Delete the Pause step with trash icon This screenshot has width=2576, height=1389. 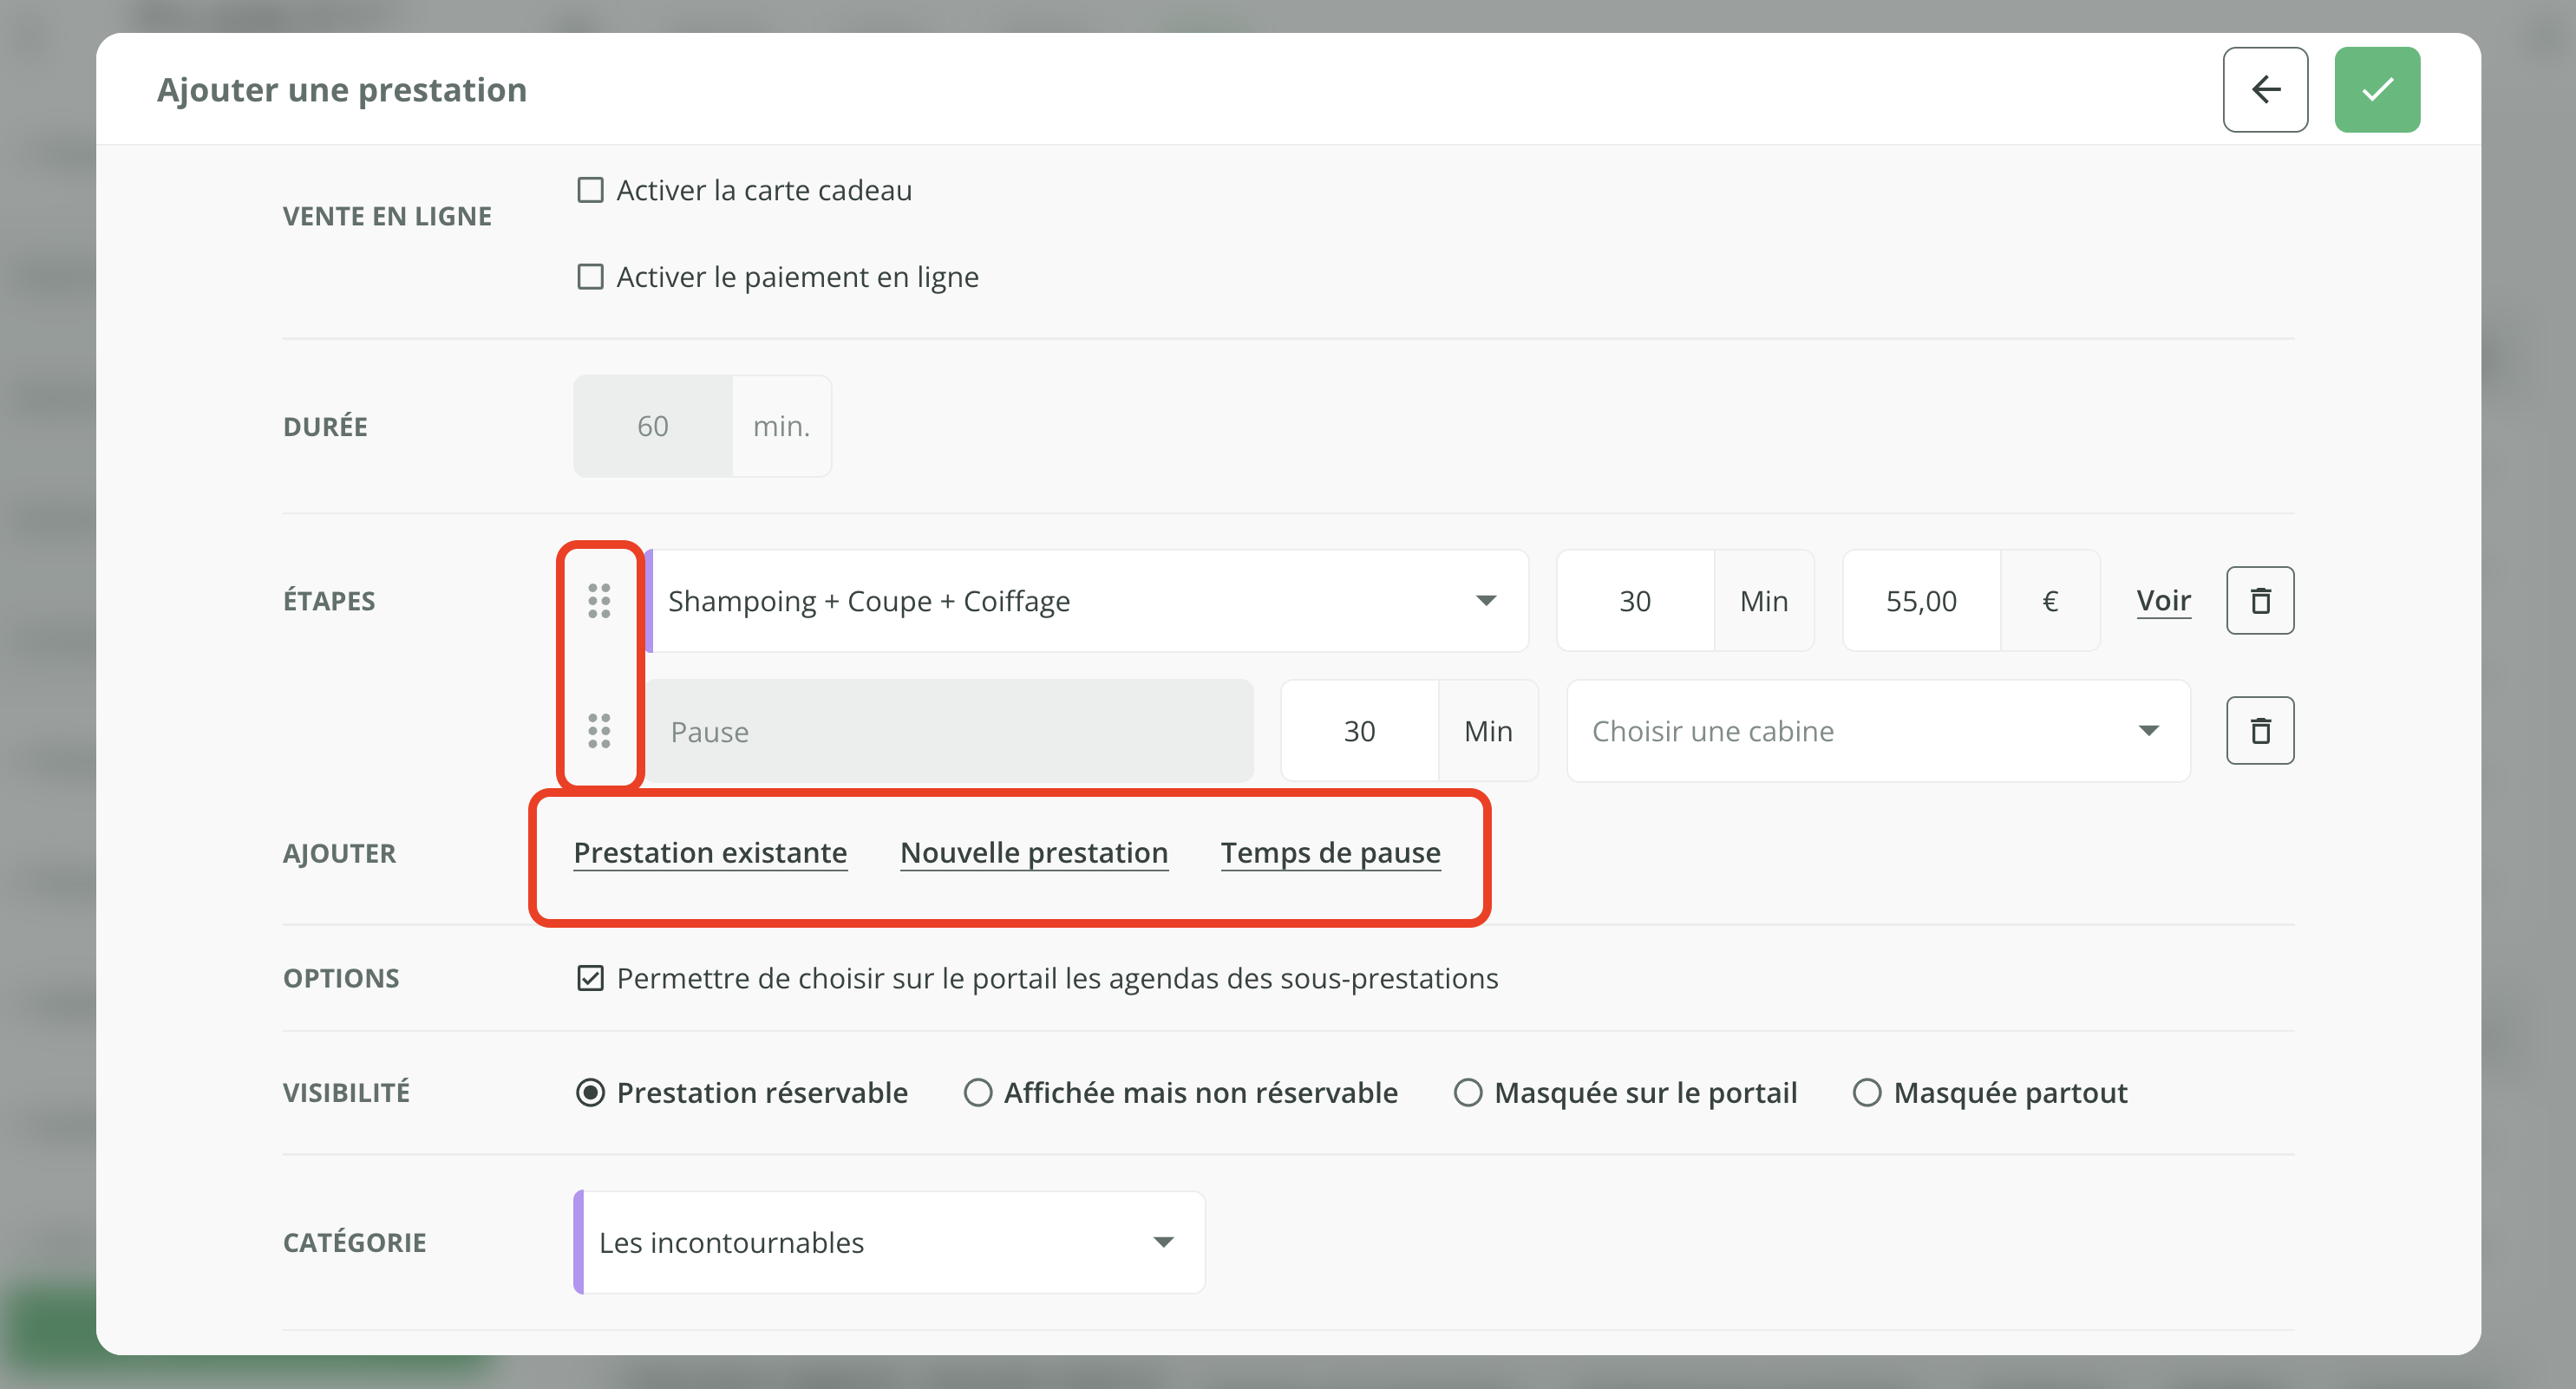point(2259,731)
